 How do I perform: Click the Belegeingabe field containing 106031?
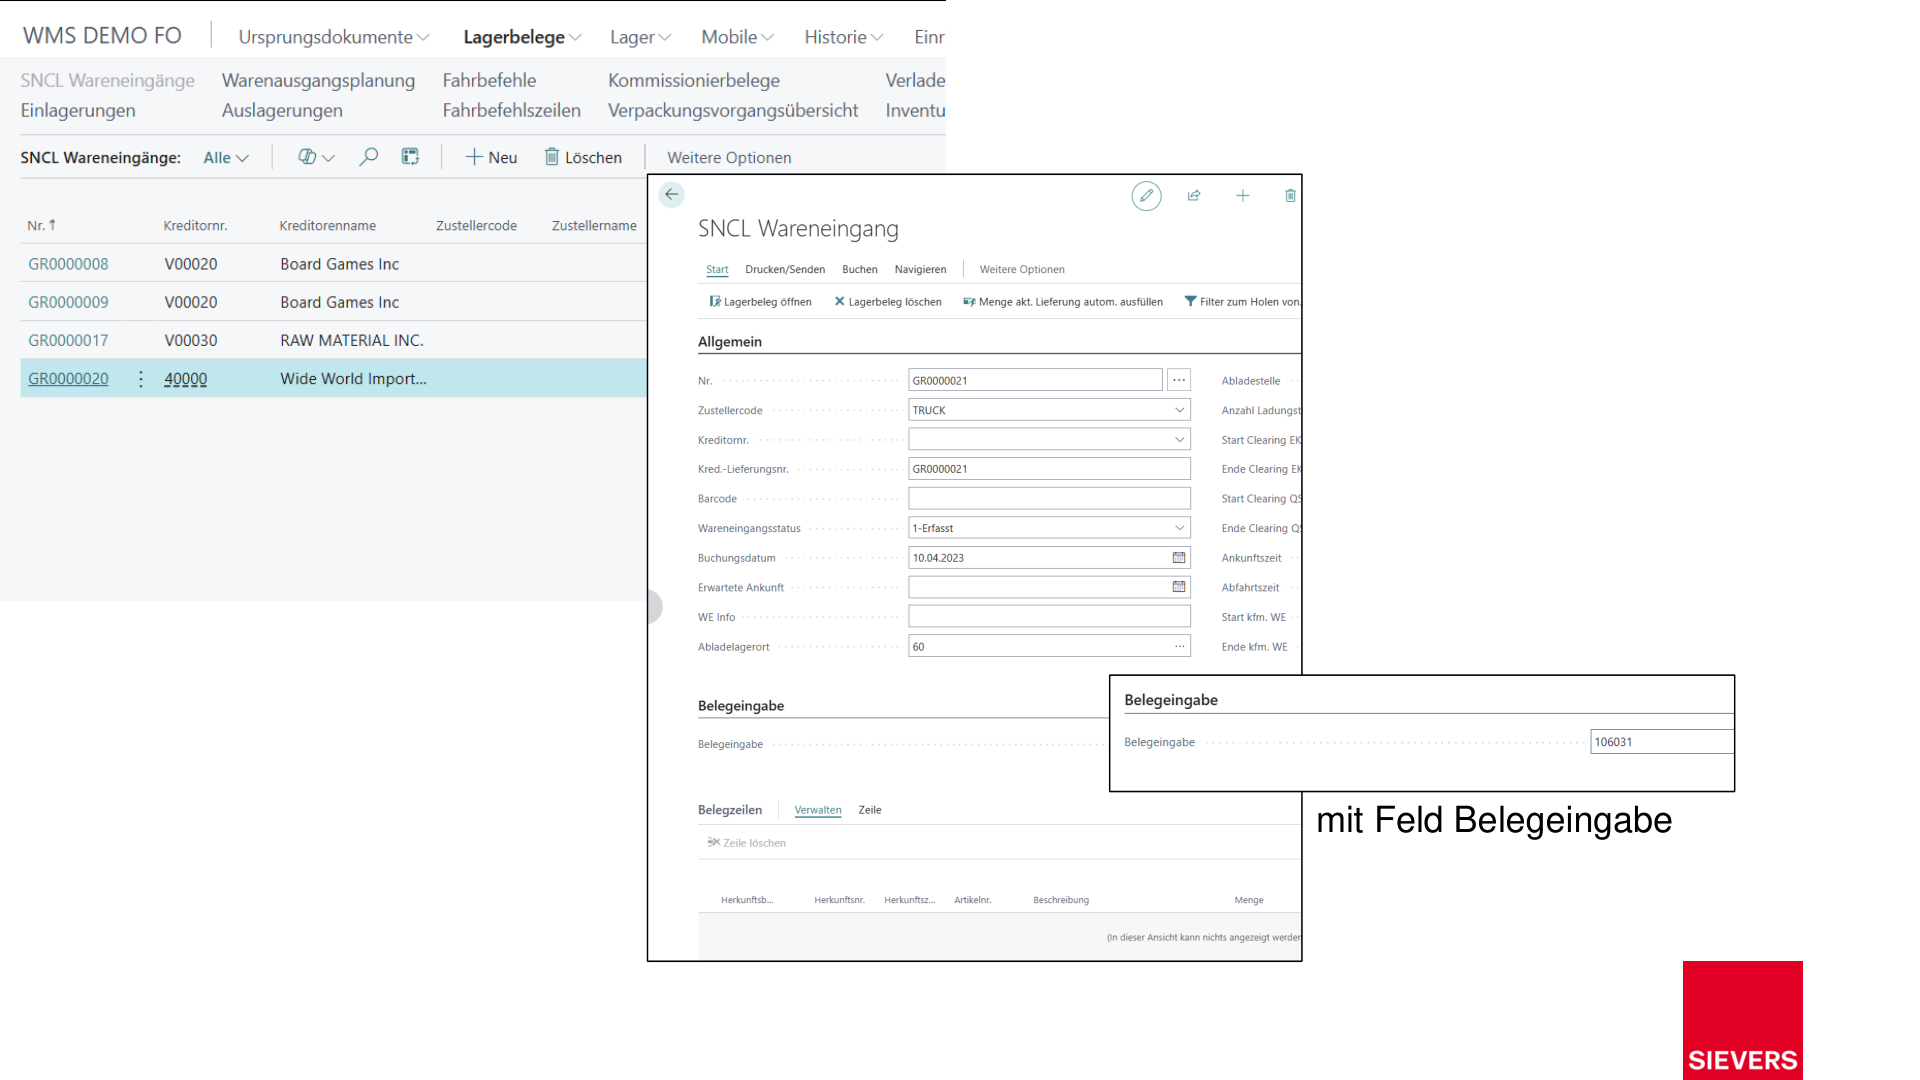[1661, 742]
